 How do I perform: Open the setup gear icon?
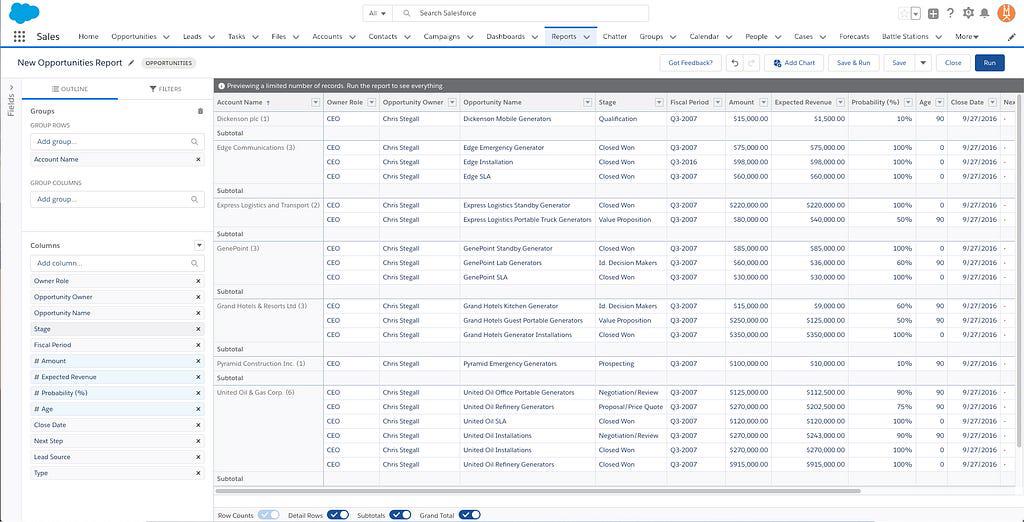click(967, 13)
